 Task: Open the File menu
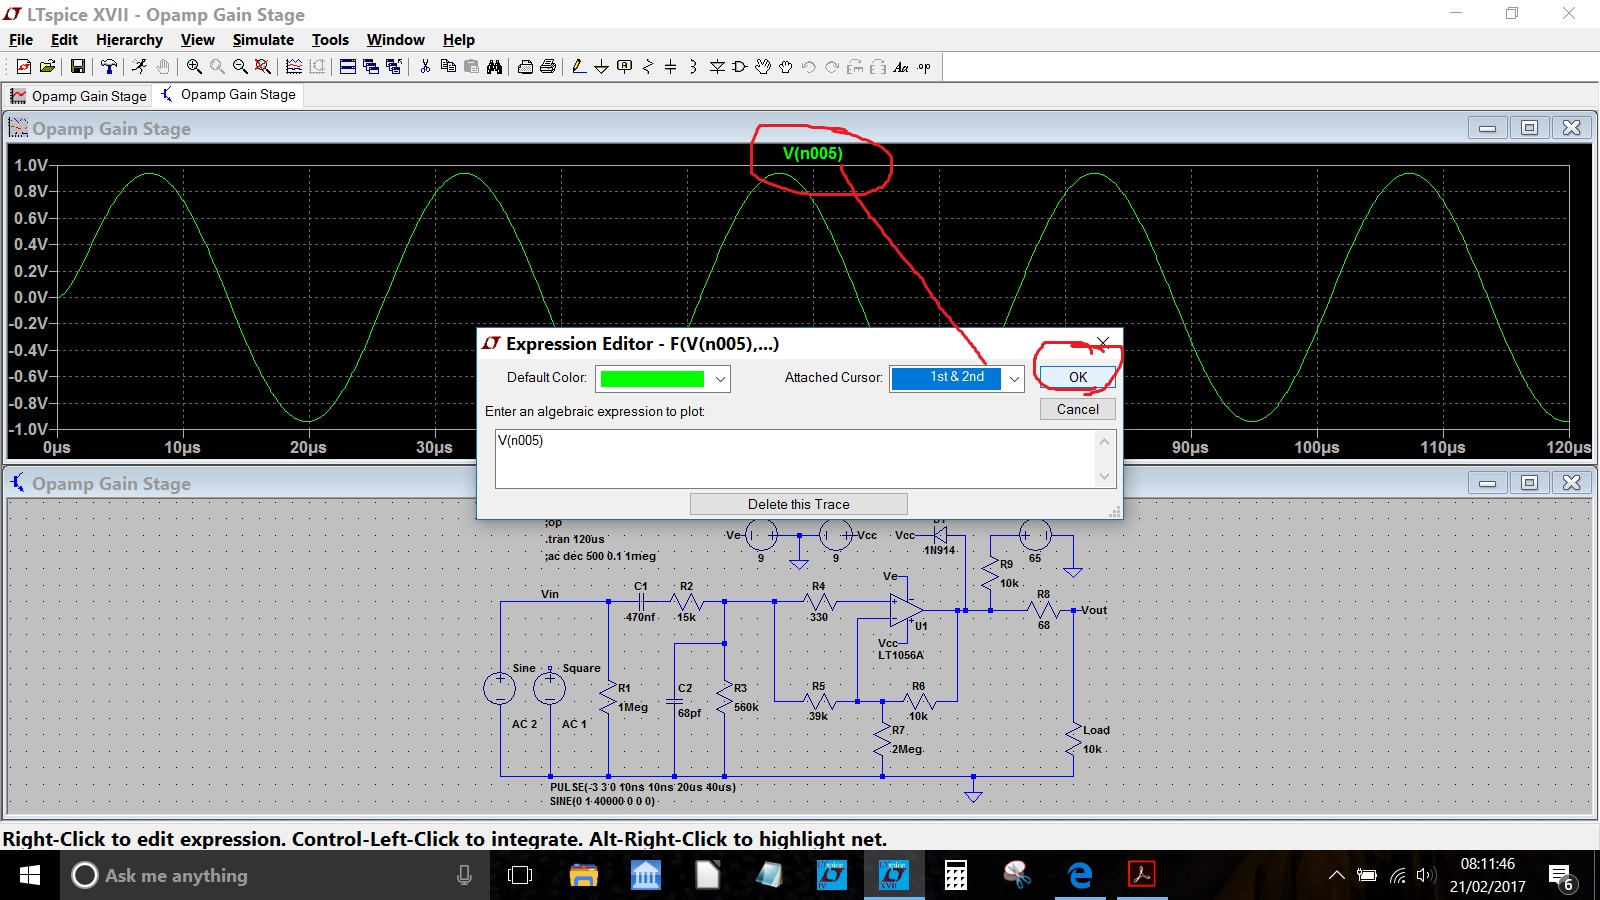(21, 40)
